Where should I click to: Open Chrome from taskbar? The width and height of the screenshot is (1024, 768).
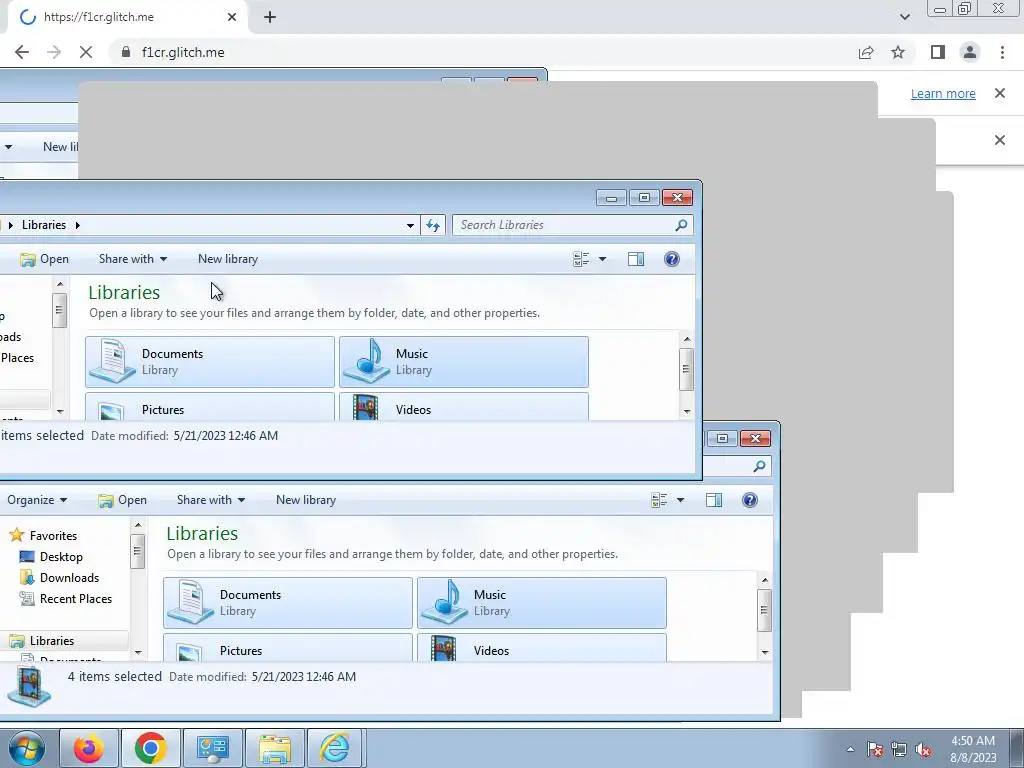coord(150,748)
